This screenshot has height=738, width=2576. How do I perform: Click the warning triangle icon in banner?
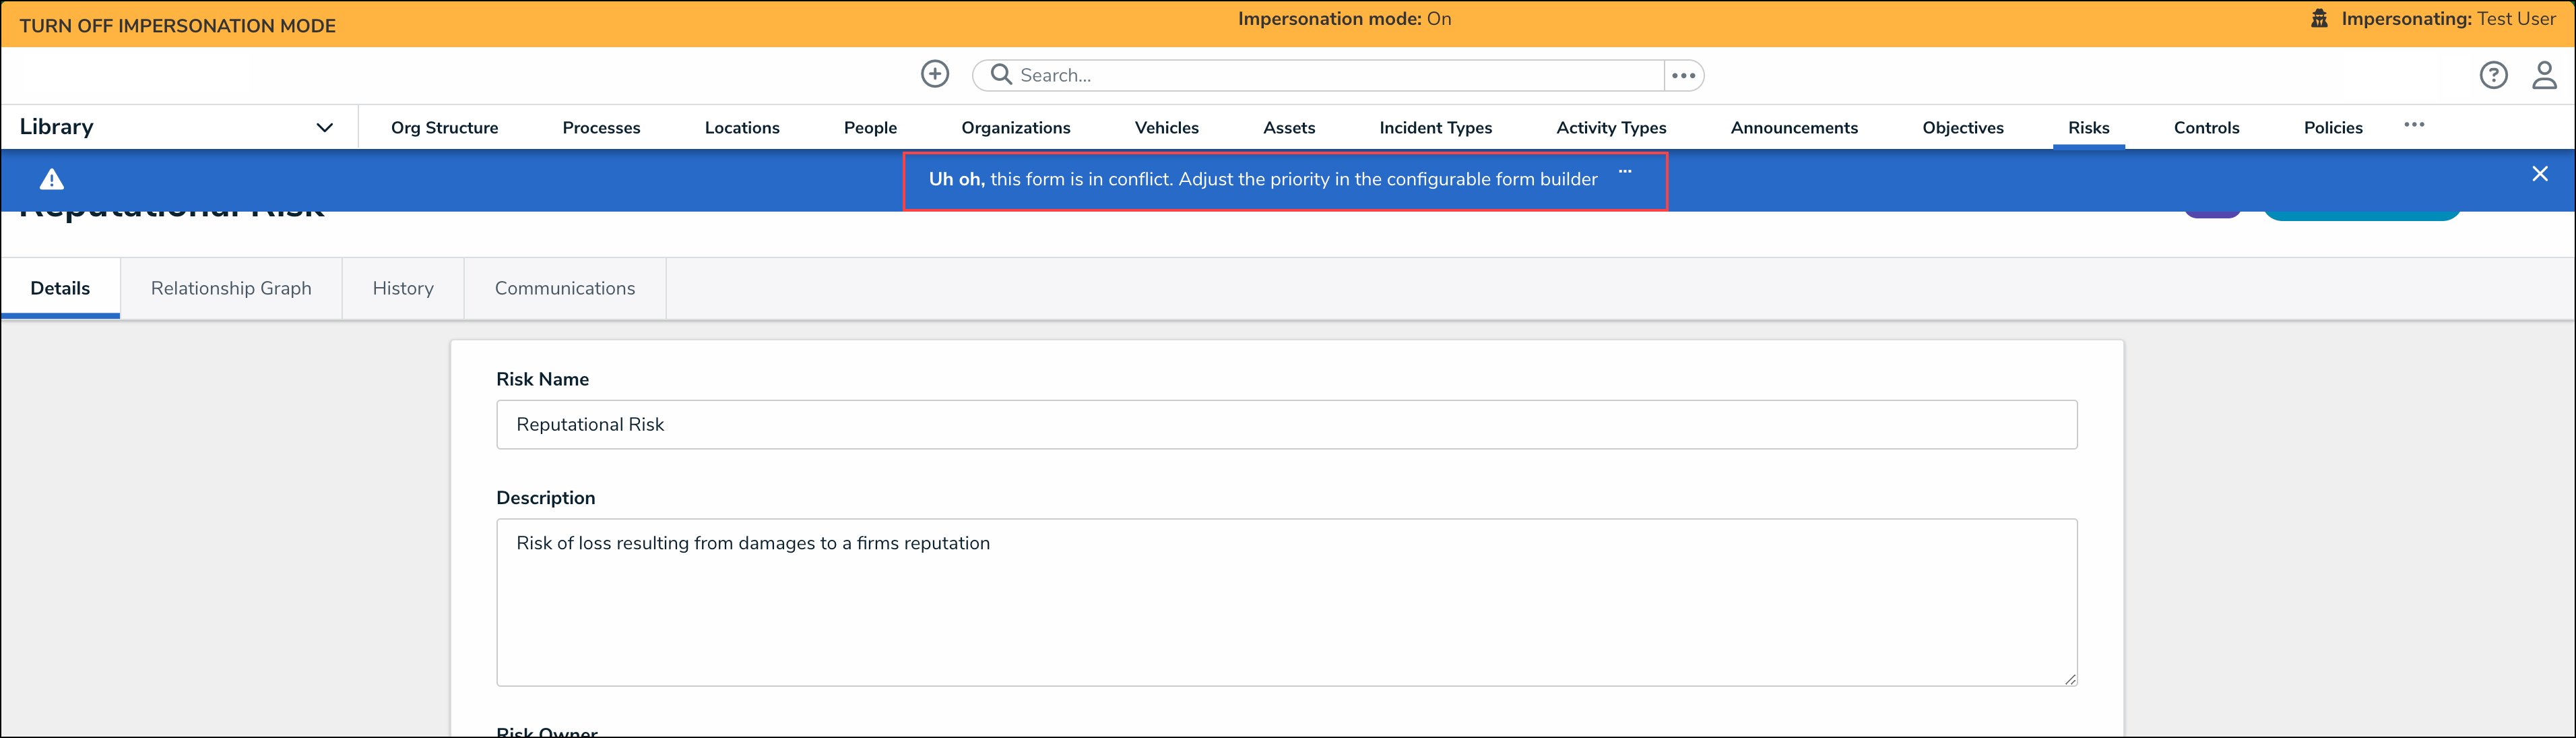tap(52, 180)
